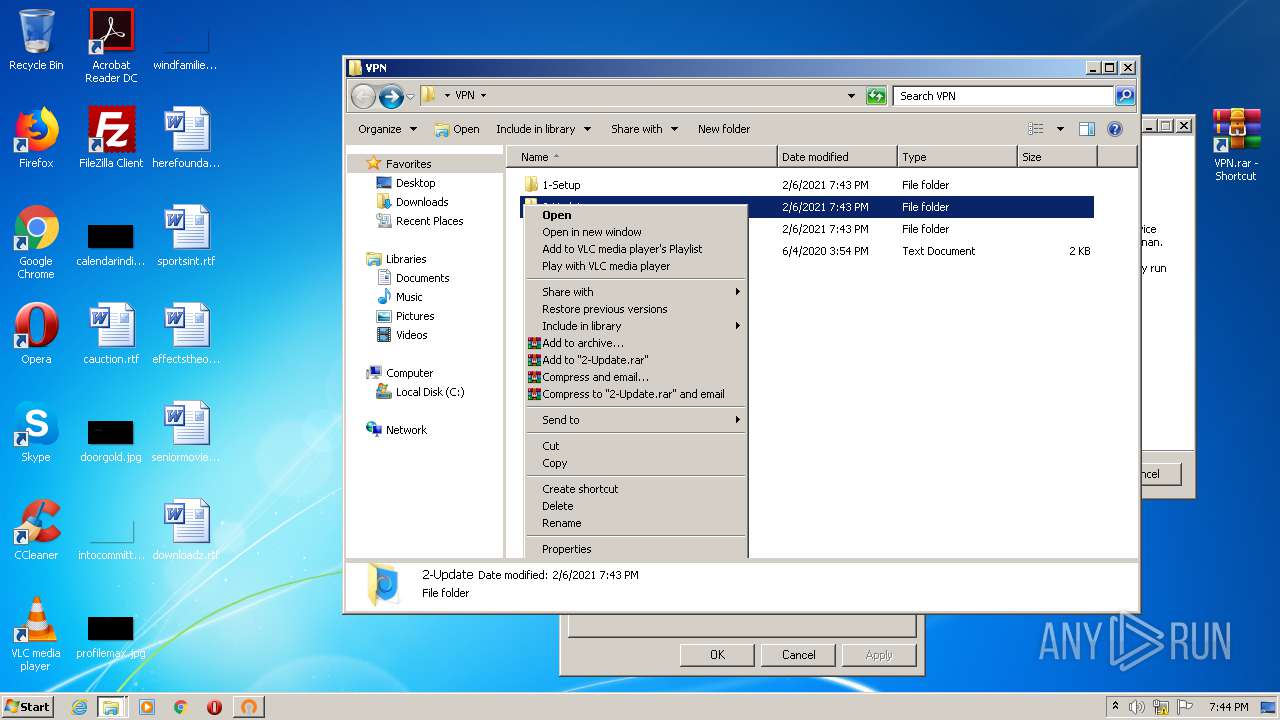Click OK button in background dialog

pyautogui.click(x=717, y=655)
